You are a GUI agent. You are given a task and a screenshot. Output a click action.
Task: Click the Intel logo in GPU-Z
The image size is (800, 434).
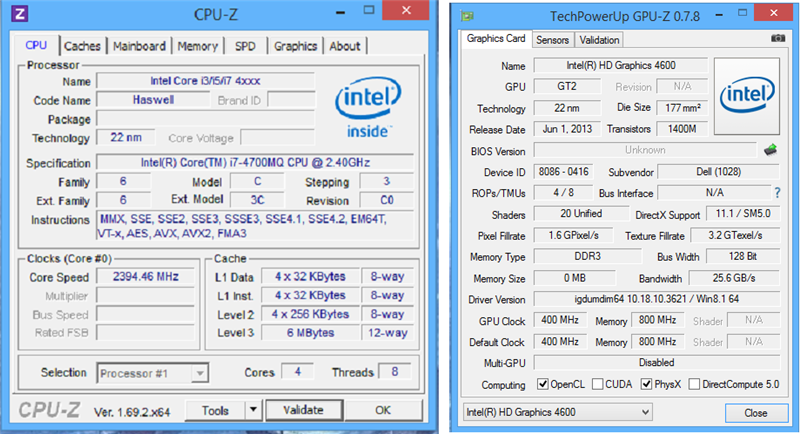[x=747, y=96]
